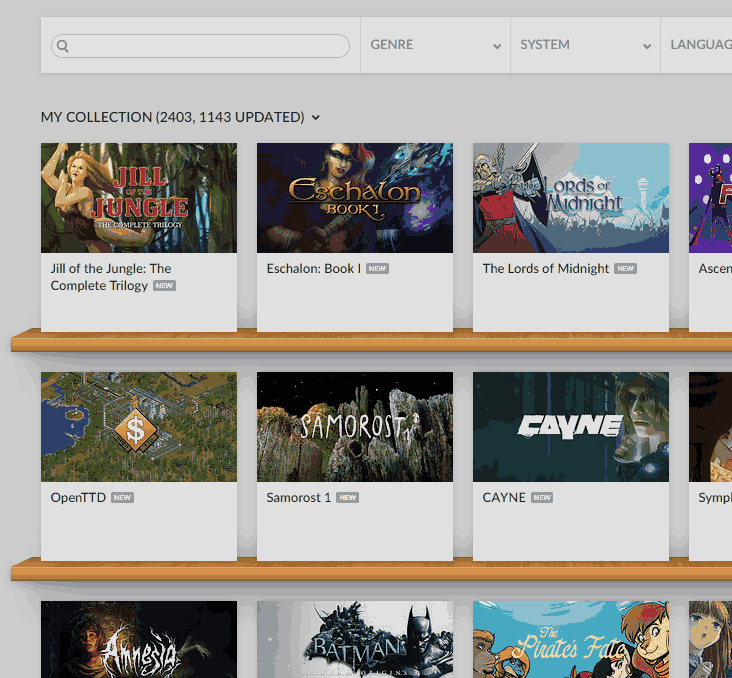Screen dimensions: 732x678
Task: Open the LANGUAGE filter dropdown
Action: 697,45
